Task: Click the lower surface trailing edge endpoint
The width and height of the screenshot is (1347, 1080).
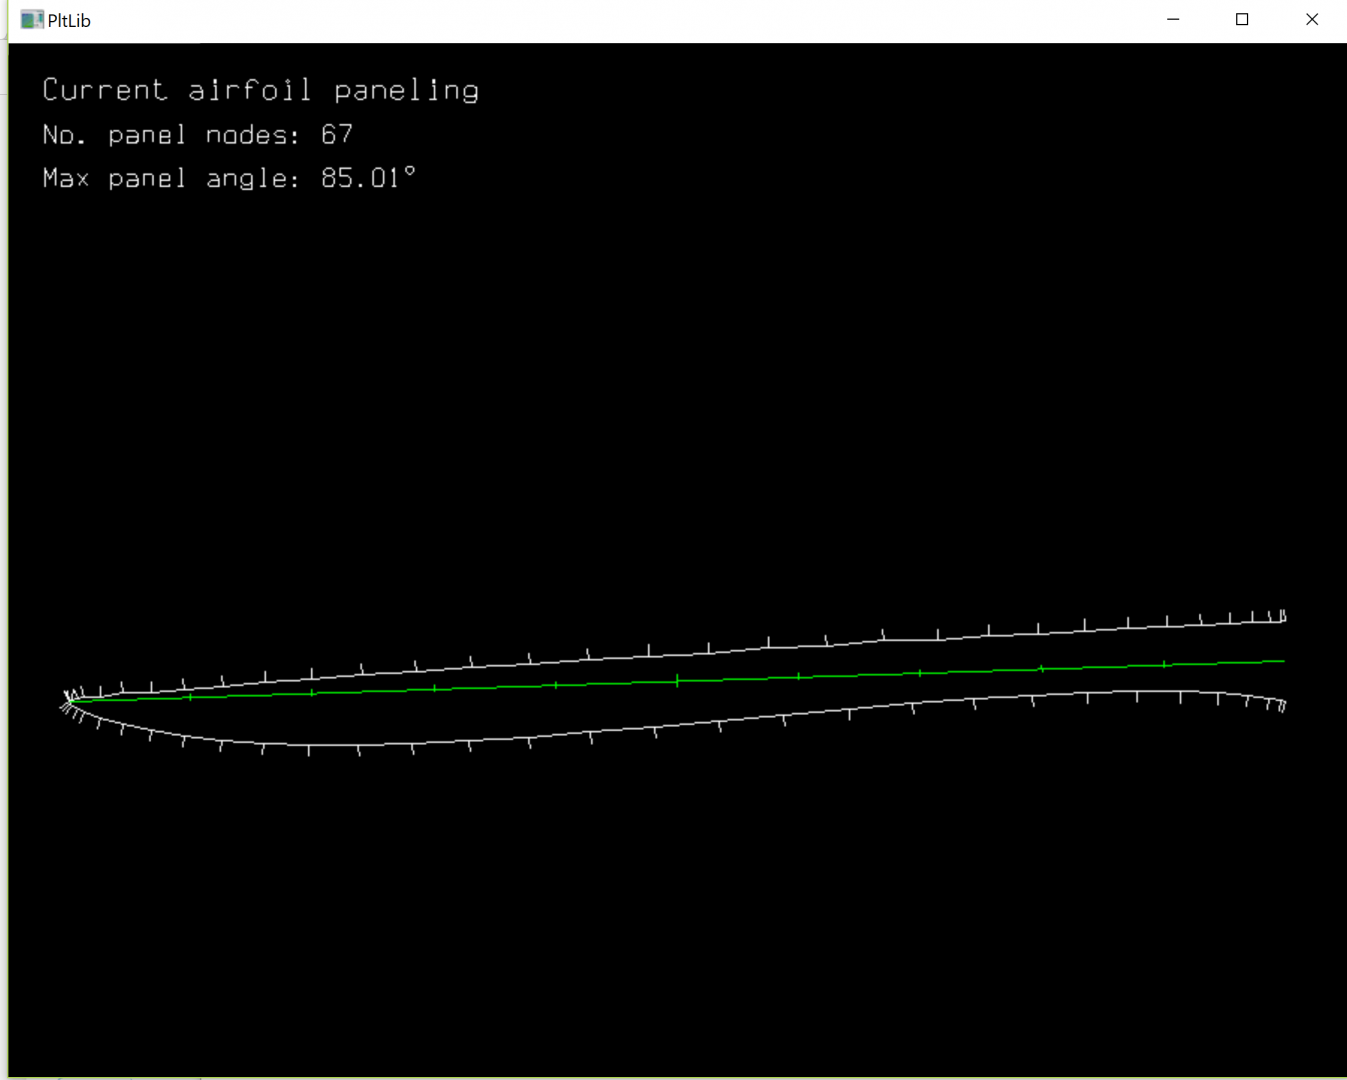Action: tap(1283, 702)
